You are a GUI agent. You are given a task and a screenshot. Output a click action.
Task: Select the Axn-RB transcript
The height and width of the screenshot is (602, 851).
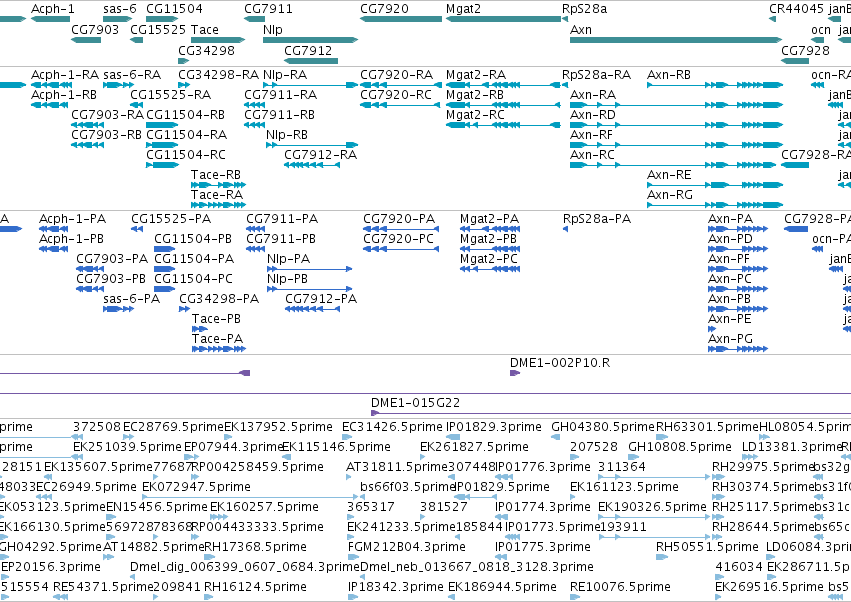(715, 85)
